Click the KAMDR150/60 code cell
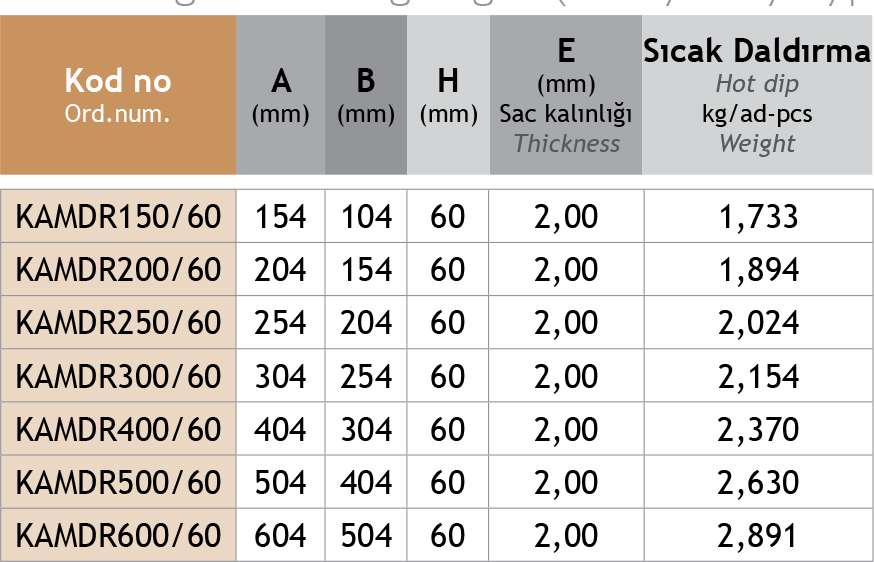The width and height of the screenshot is (874, 562). coord(118,216)
